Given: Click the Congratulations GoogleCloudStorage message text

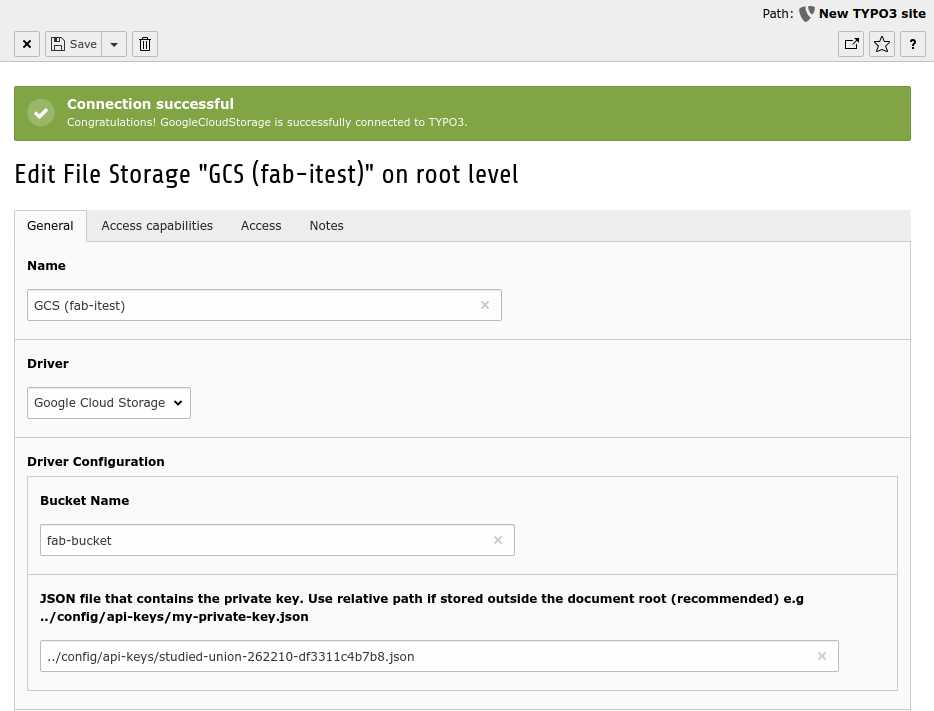Looking at the screenshot, I should pyautogui.click(x=267, y=122).
